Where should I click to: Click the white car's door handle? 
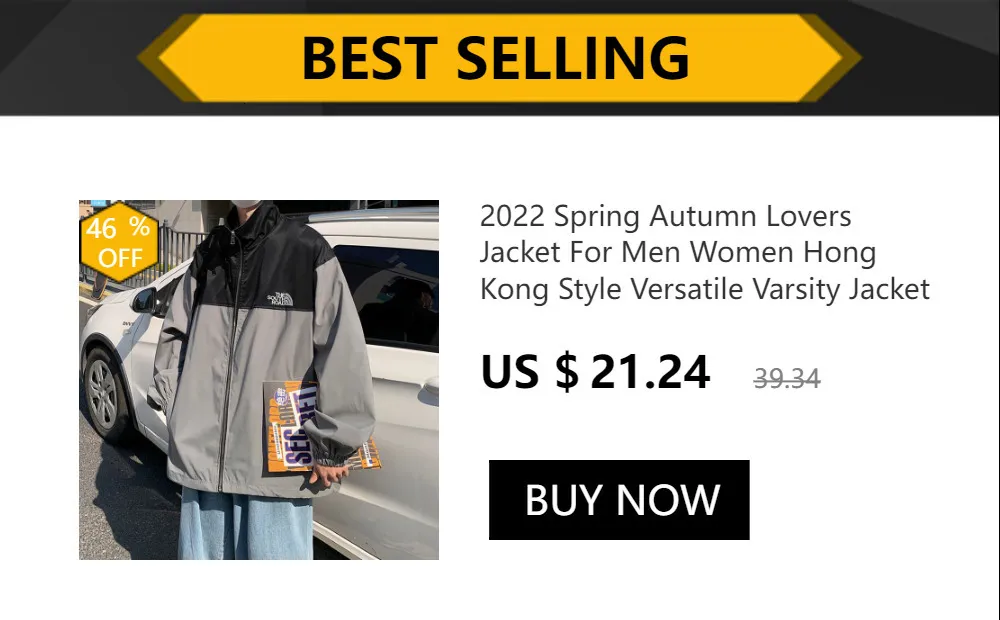coord(430,387)
